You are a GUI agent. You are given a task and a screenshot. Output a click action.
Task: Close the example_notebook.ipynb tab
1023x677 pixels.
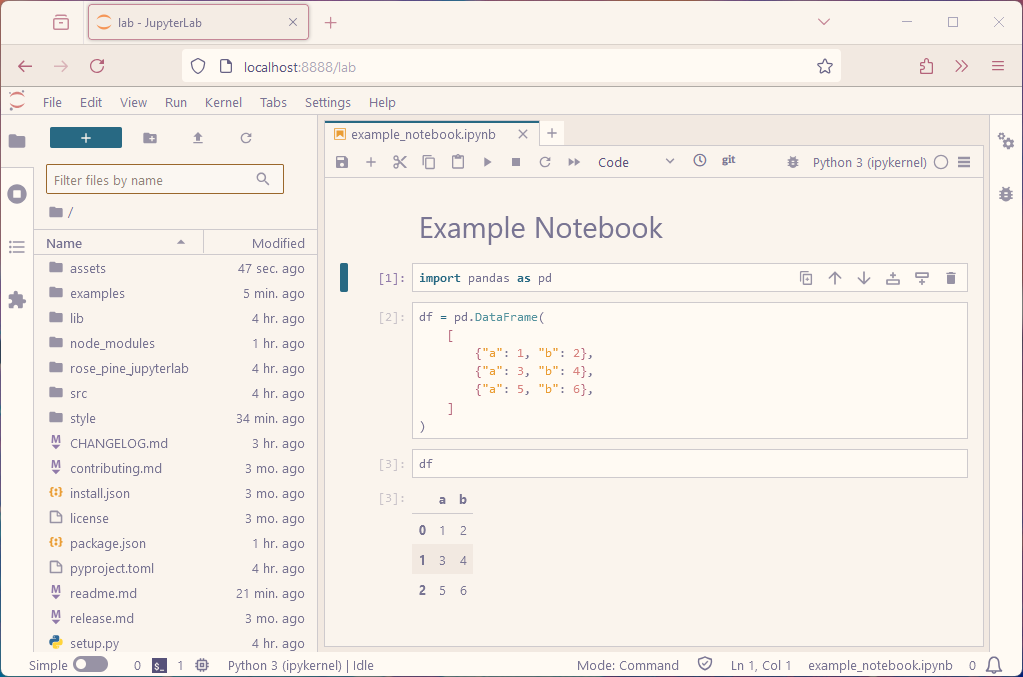coord(523,134)
